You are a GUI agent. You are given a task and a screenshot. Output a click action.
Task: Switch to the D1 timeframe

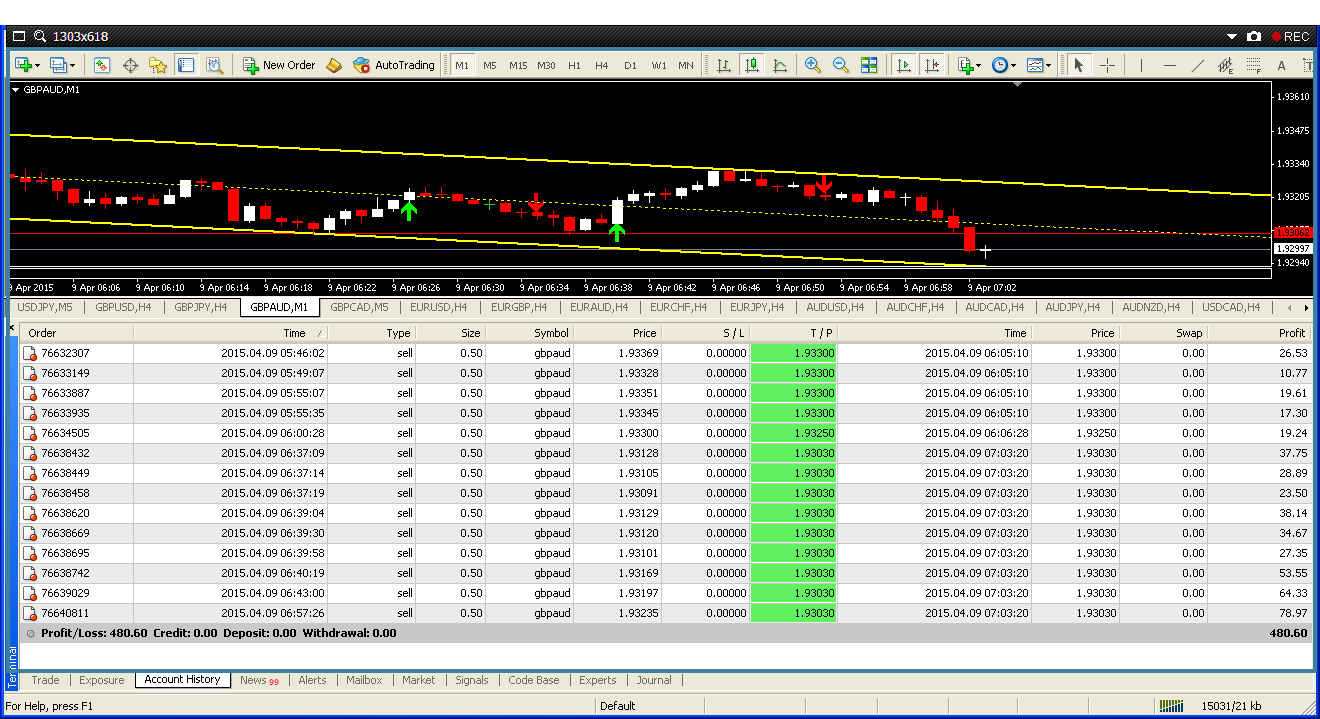[x=629, y=65]
